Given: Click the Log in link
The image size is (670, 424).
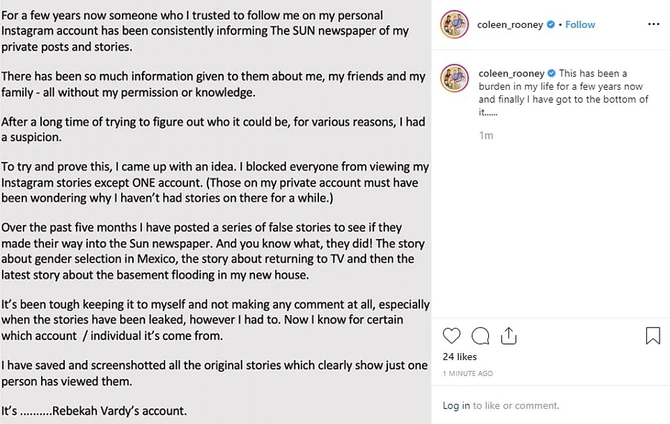Looking at the screenshot, I should point(456,405).
